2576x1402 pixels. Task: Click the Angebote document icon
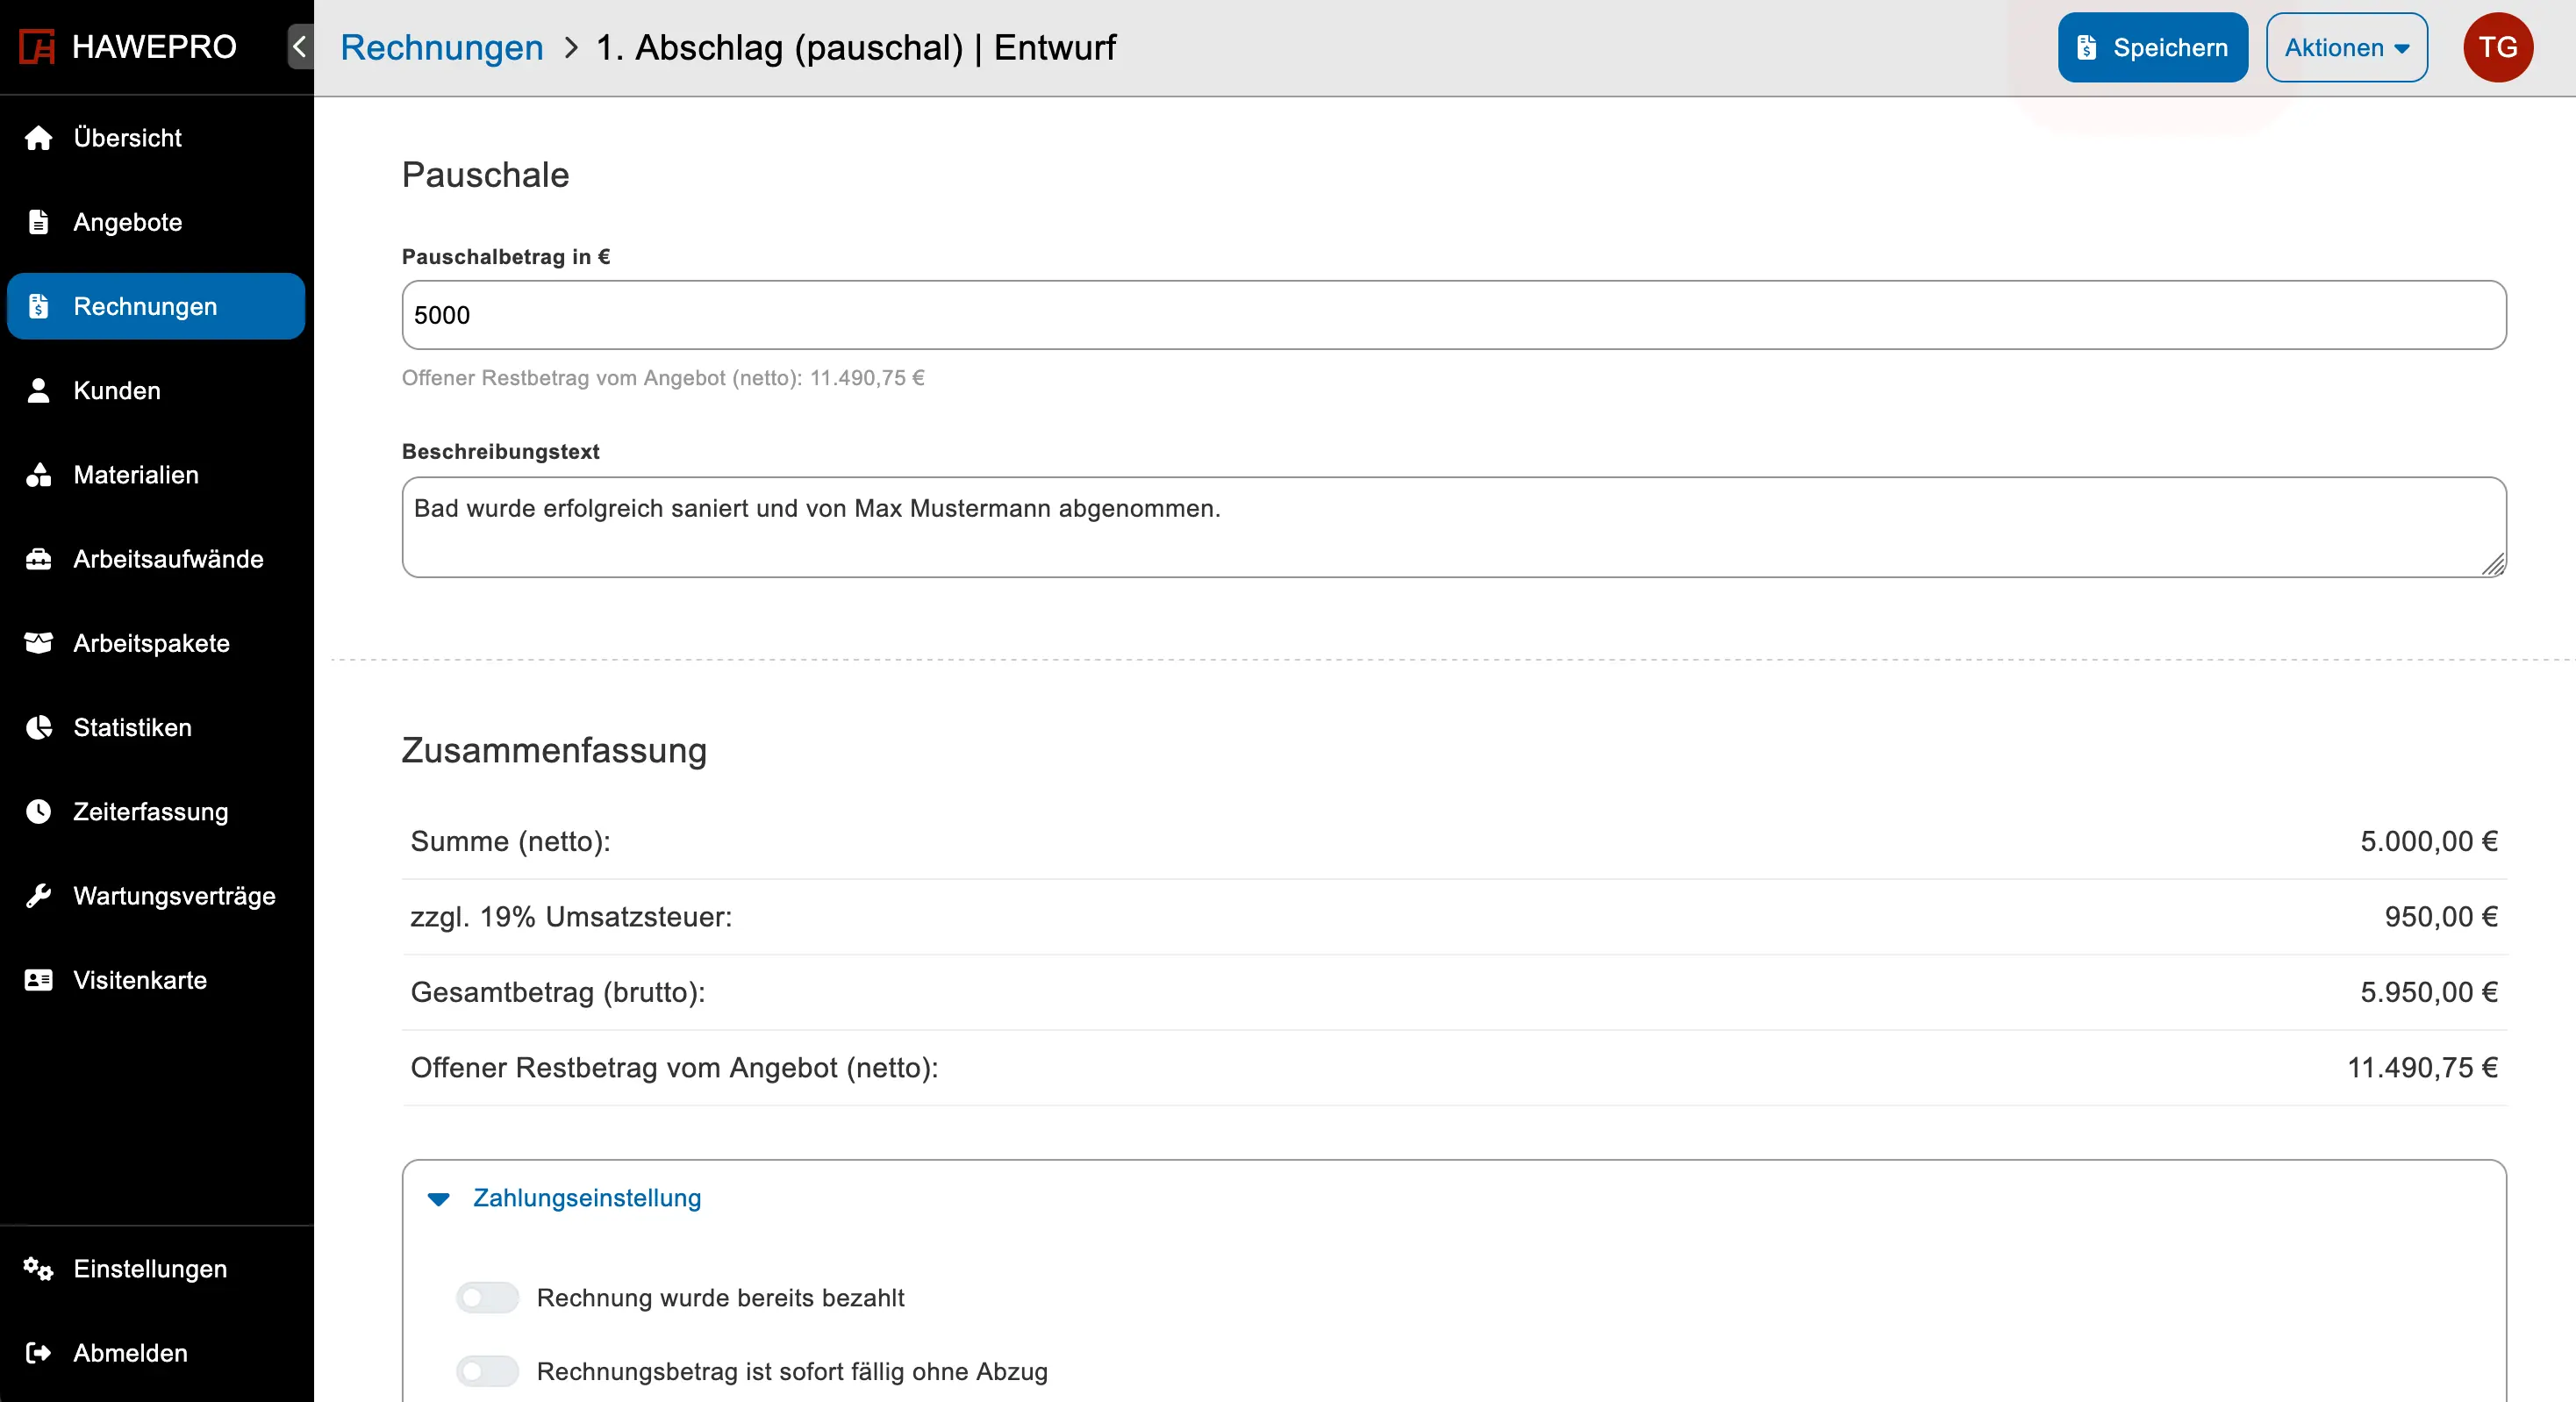pos(38,222)
